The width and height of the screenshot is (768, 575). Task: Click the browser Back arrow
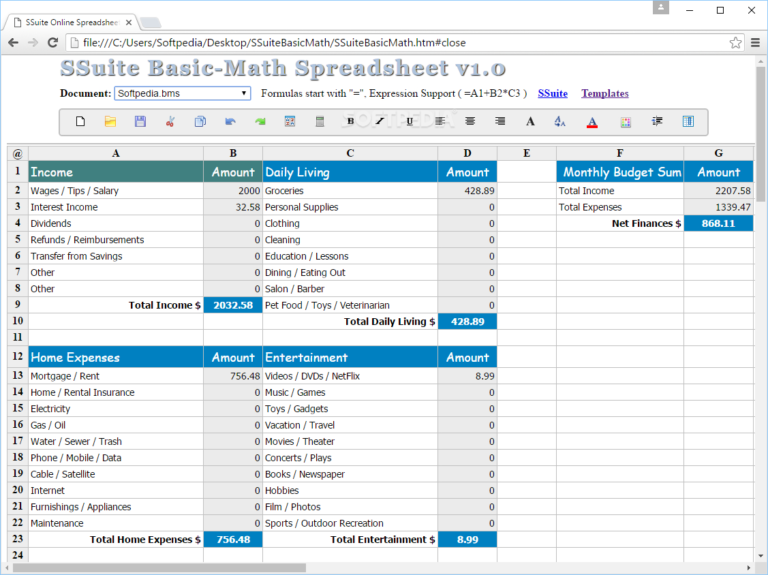[13, 43]
